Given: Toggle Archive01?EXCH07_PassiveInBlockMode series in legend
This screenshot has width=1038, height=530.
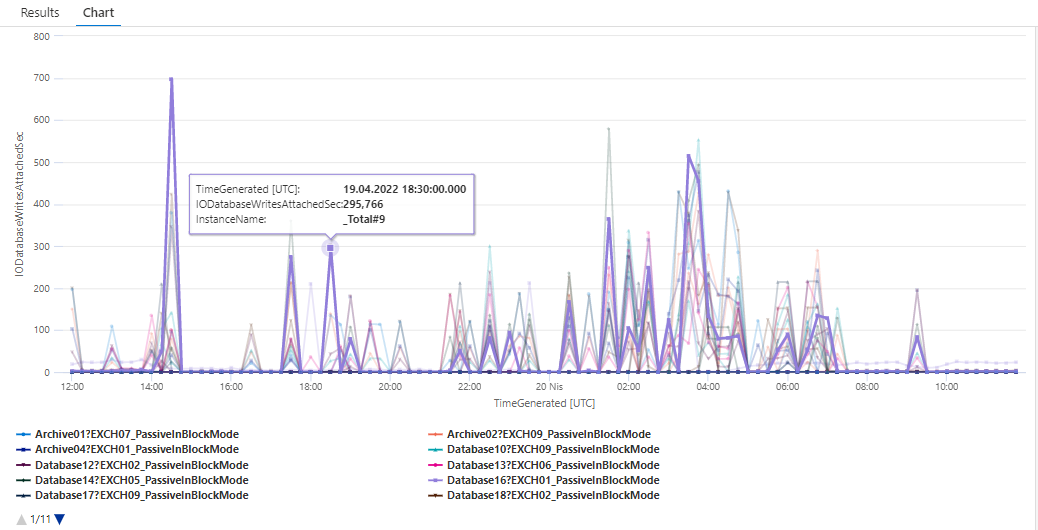Looking at the screenshot, I should pos(127,435).
